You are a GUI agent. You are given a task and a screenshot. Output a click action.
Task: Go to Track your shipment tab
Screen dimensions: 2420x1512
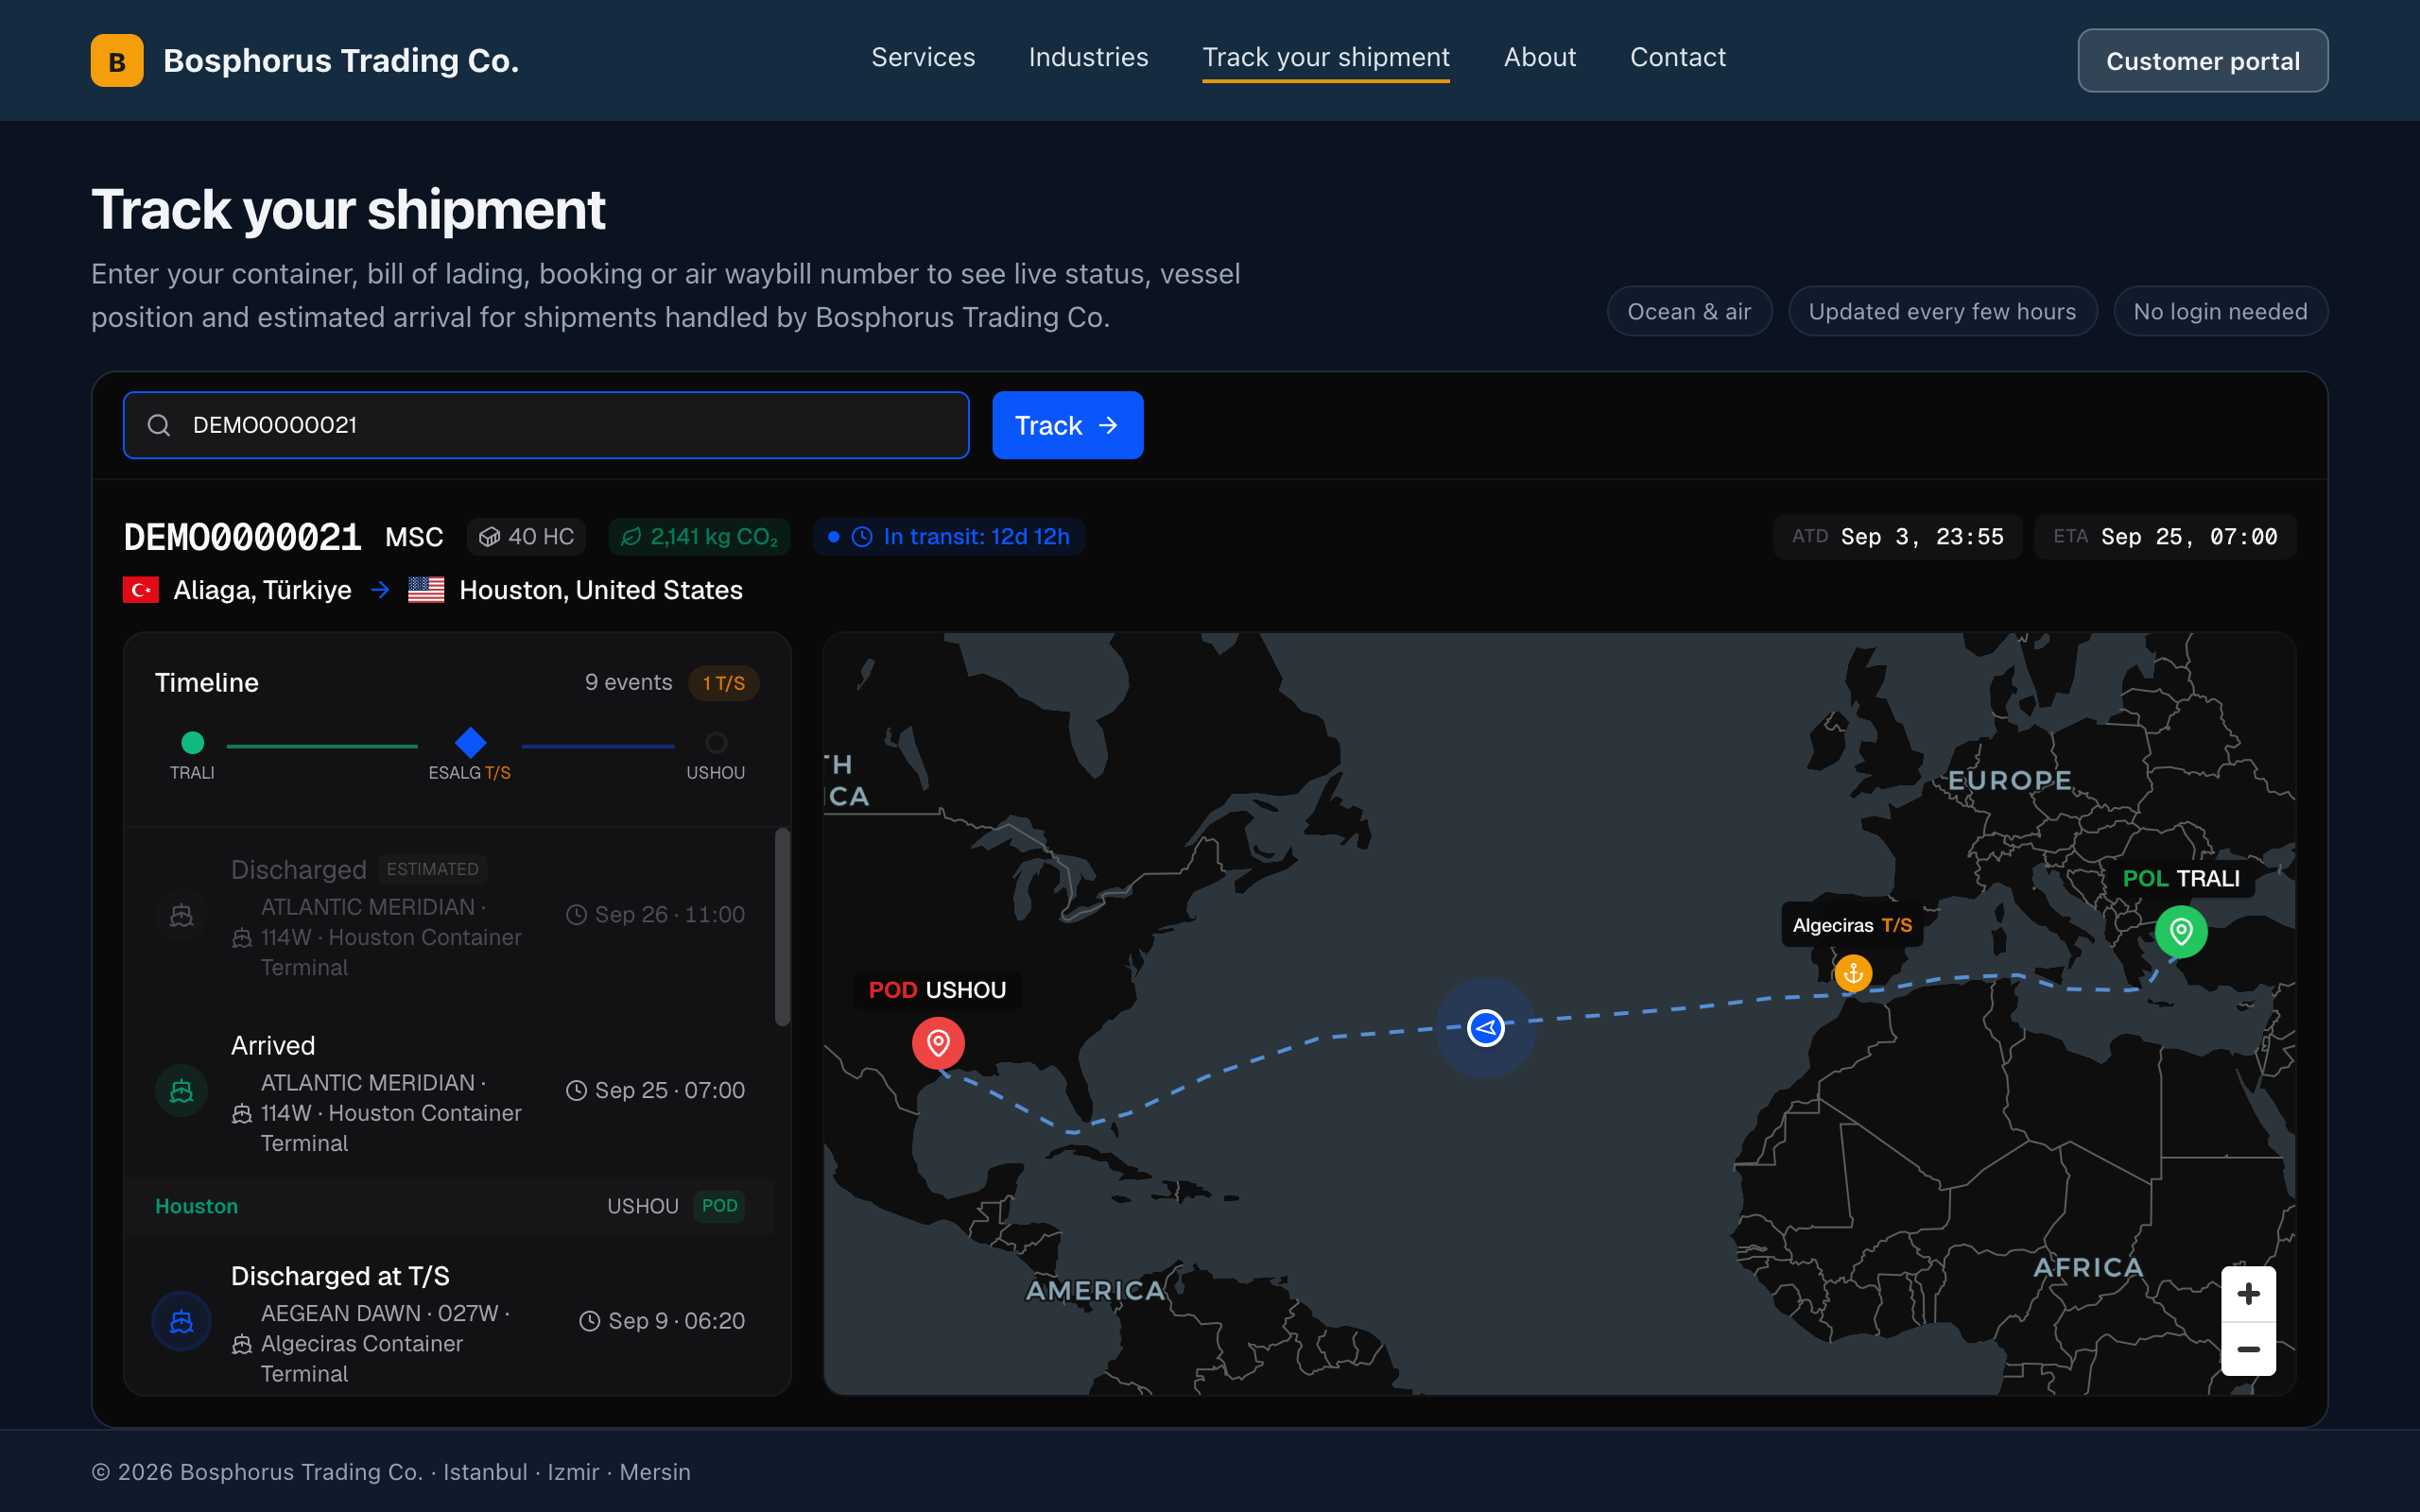1326,58
